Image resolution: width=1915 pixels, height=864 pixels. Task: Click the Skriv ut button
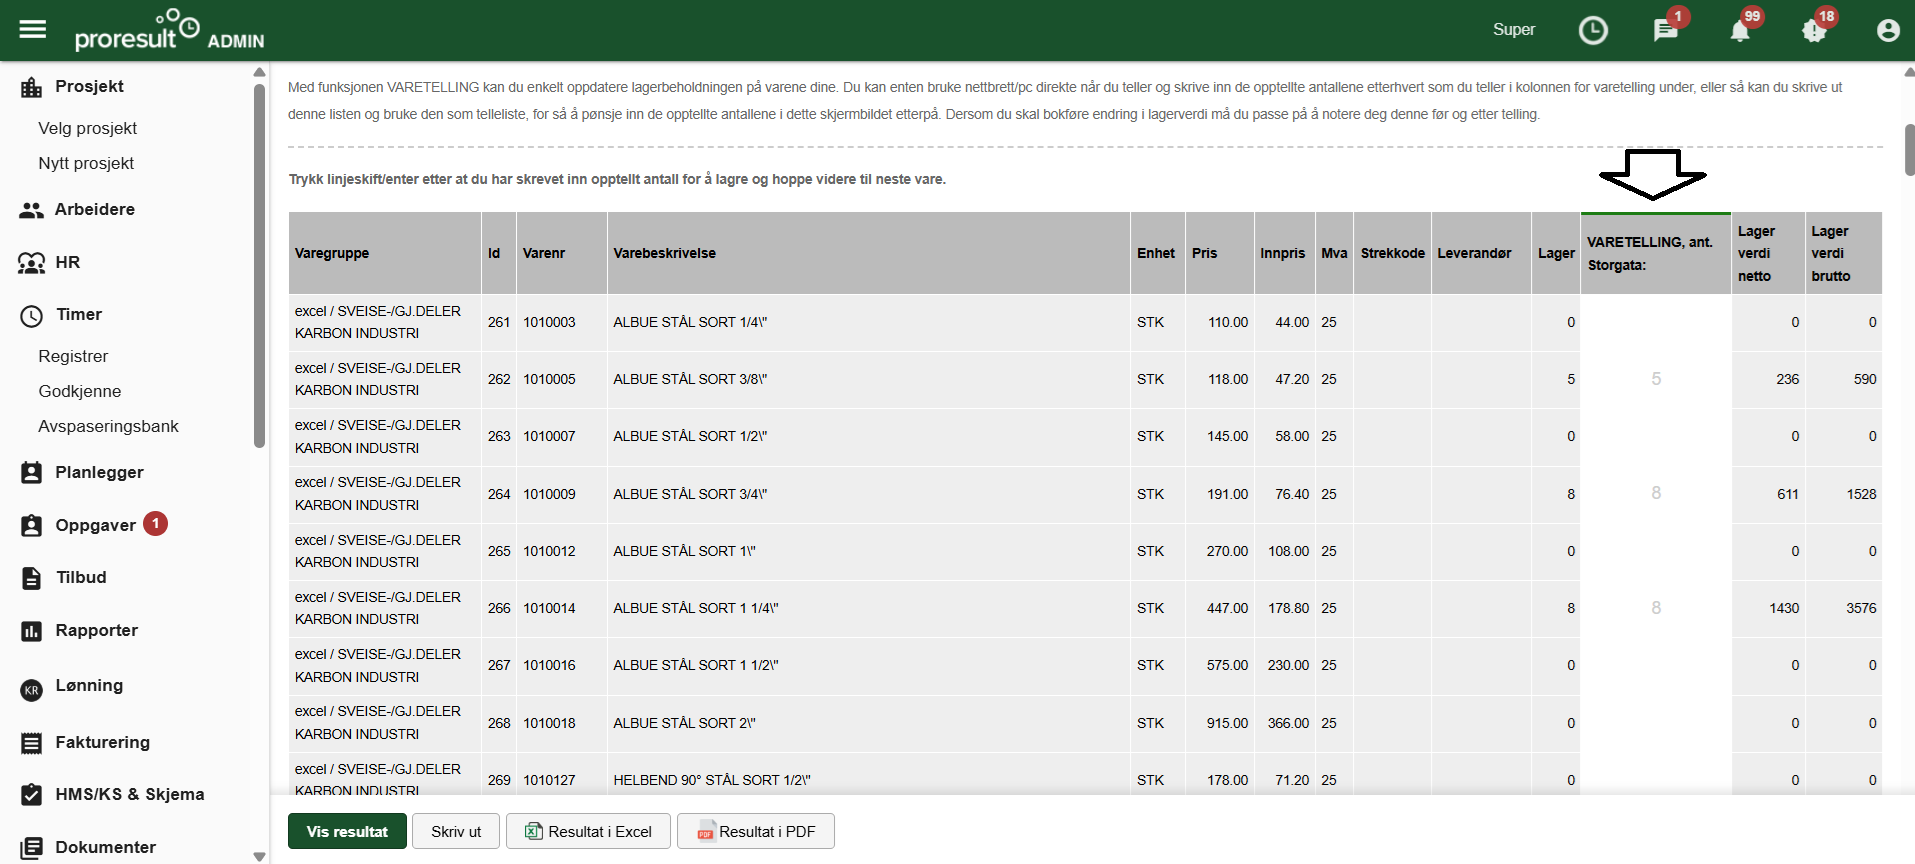coord(456,832)
